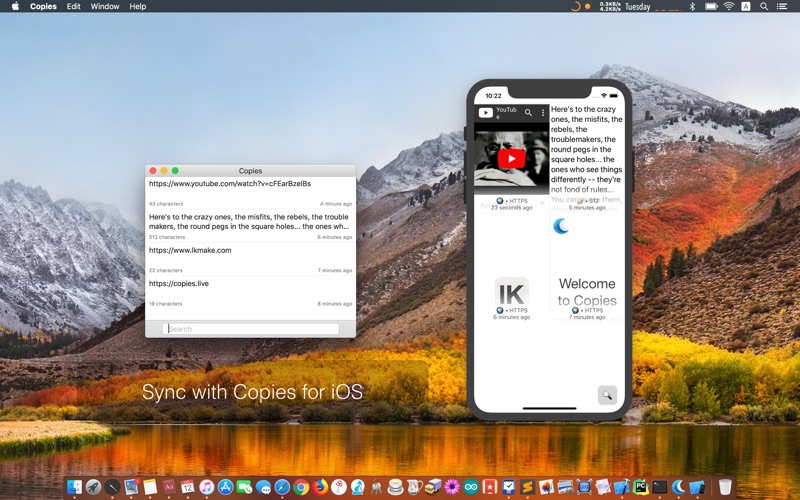Click Tuesday in the menu bar

[x=637, y=7]
